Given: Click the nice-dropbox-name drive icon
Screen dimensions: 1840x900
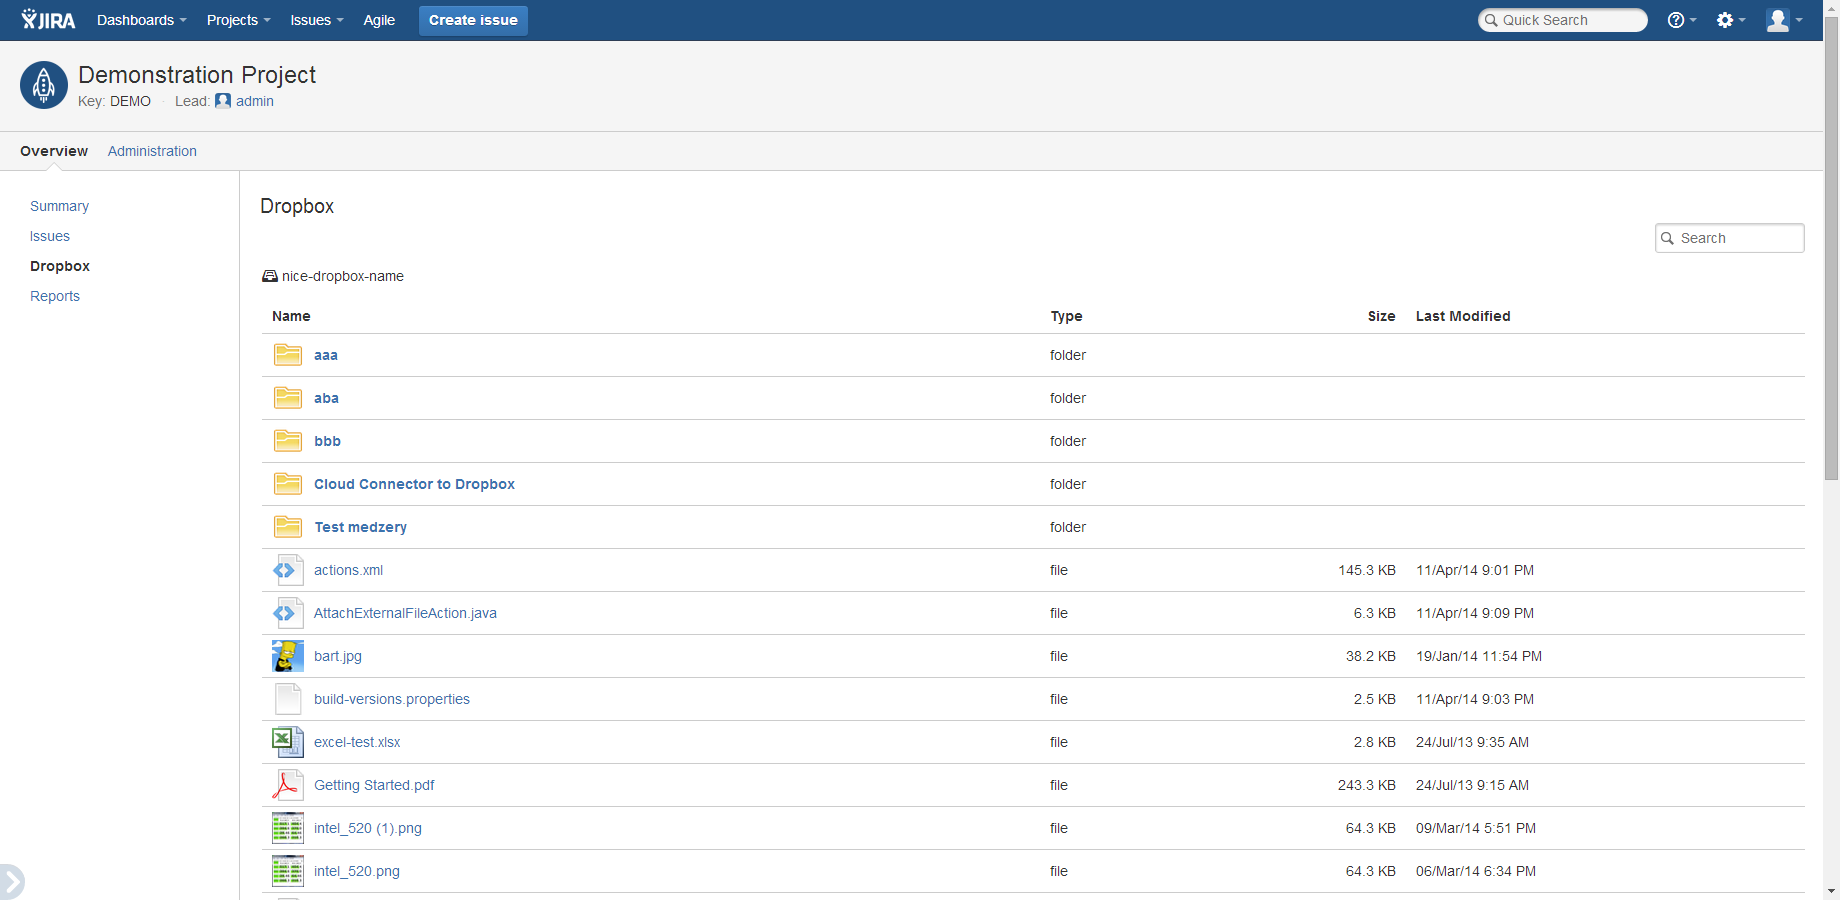Looking at the screenshot, I should [x=270, y=276].
